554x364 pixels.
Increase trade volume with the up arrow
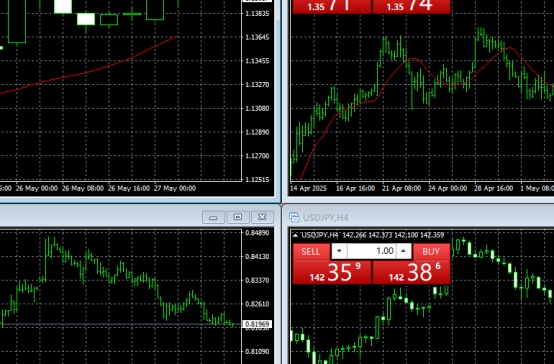(403, 251)
